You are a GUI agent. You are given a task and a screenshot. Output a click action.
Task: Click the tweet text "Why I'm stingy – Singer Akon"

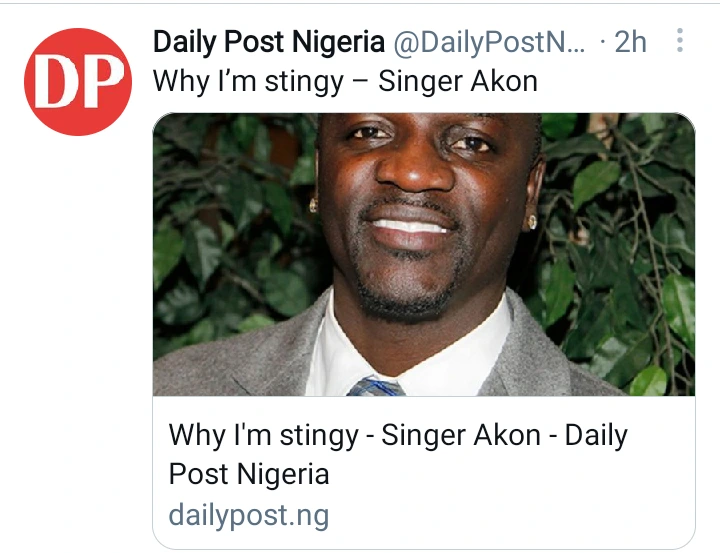[x=345, y=81]
